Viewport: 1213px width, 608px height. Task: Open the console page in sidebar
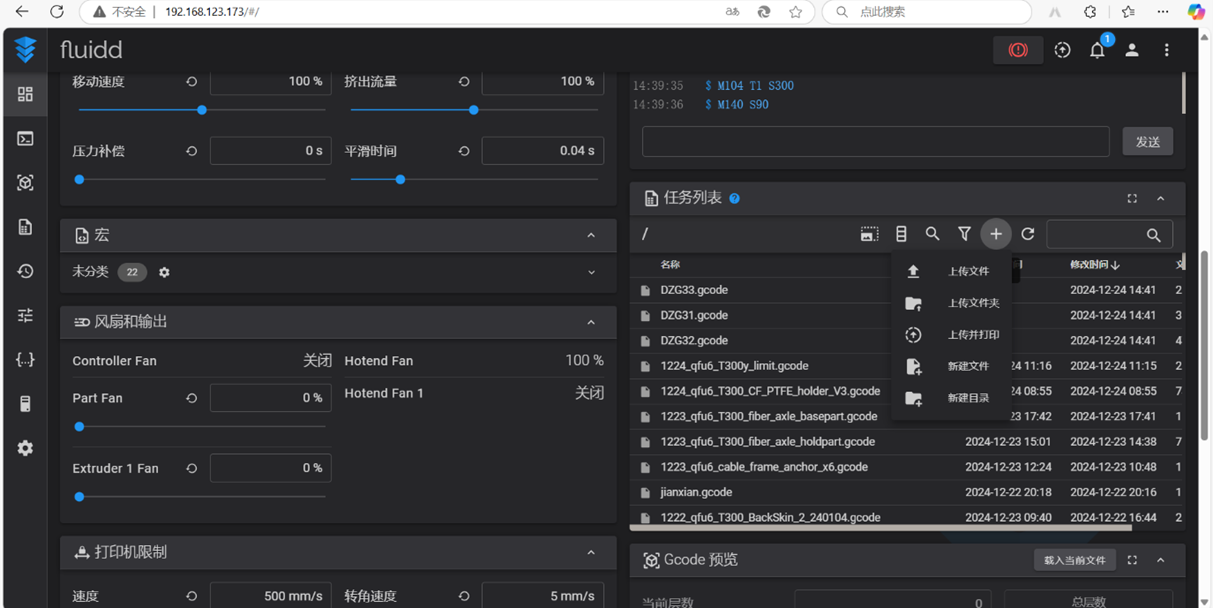coord(25,139)
